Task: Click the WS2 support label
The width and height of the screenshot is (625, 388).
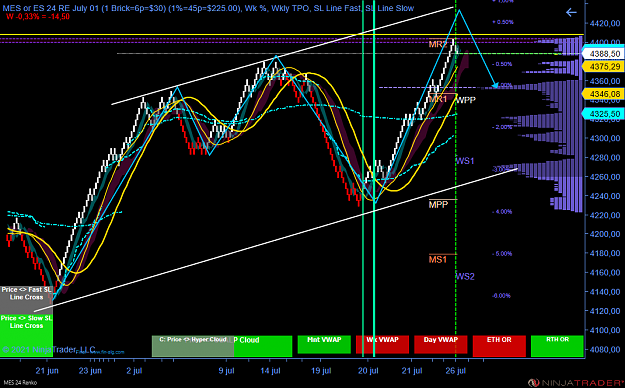Action: click(x=465, y=276)
